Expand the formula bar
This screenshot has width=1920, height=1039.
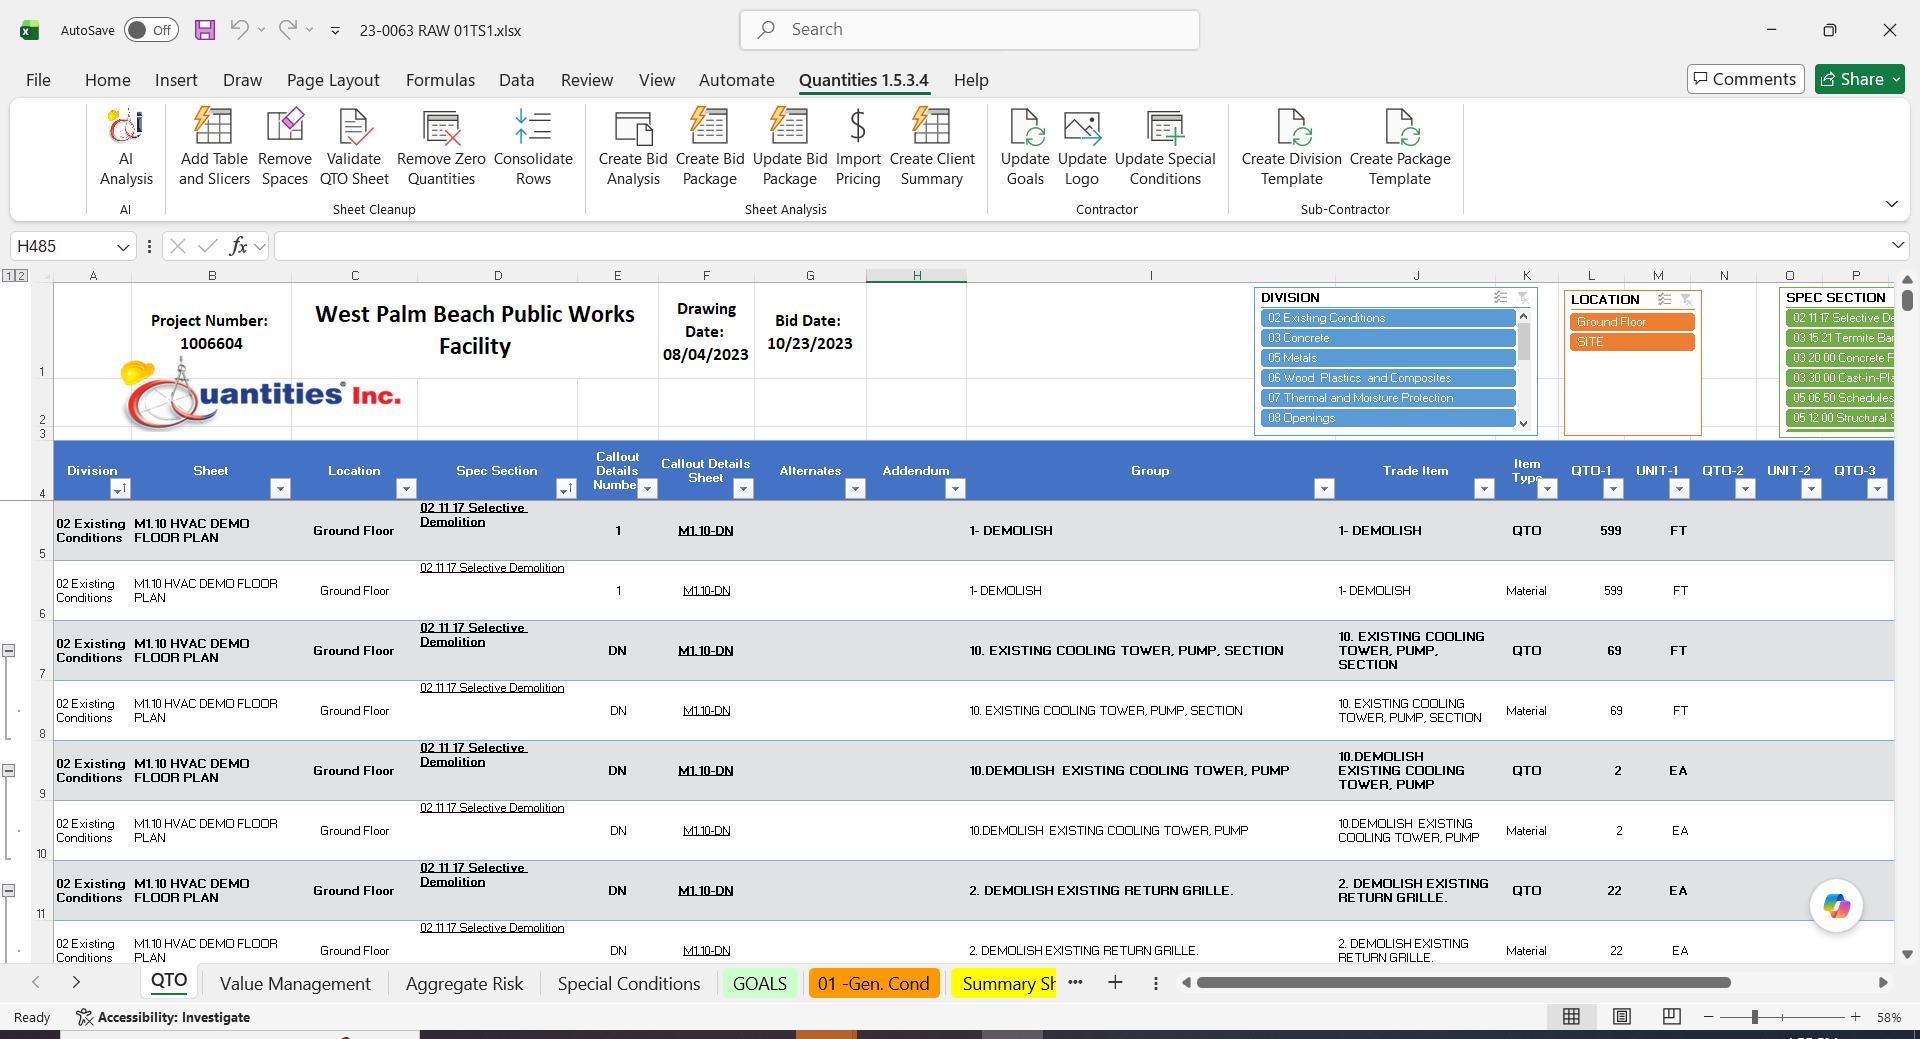[x=1897, y=246]
